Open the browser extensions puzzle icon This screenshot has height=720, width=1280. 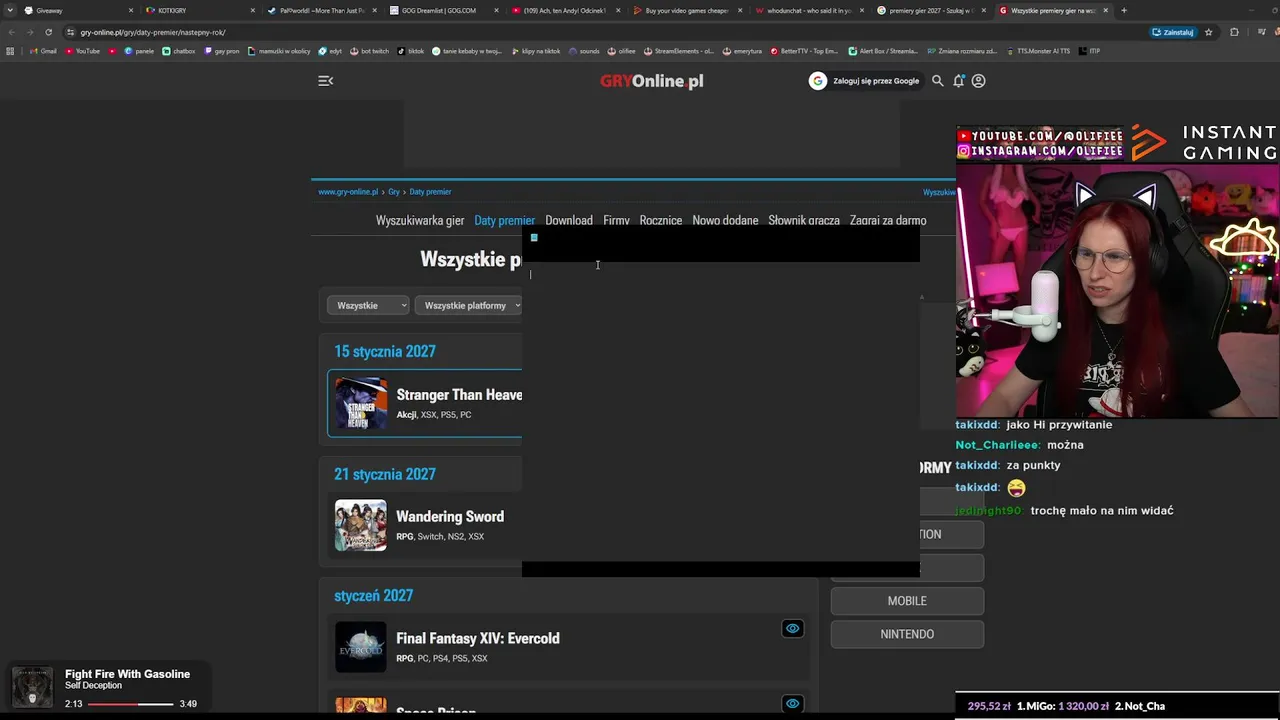pos(1235,32)
